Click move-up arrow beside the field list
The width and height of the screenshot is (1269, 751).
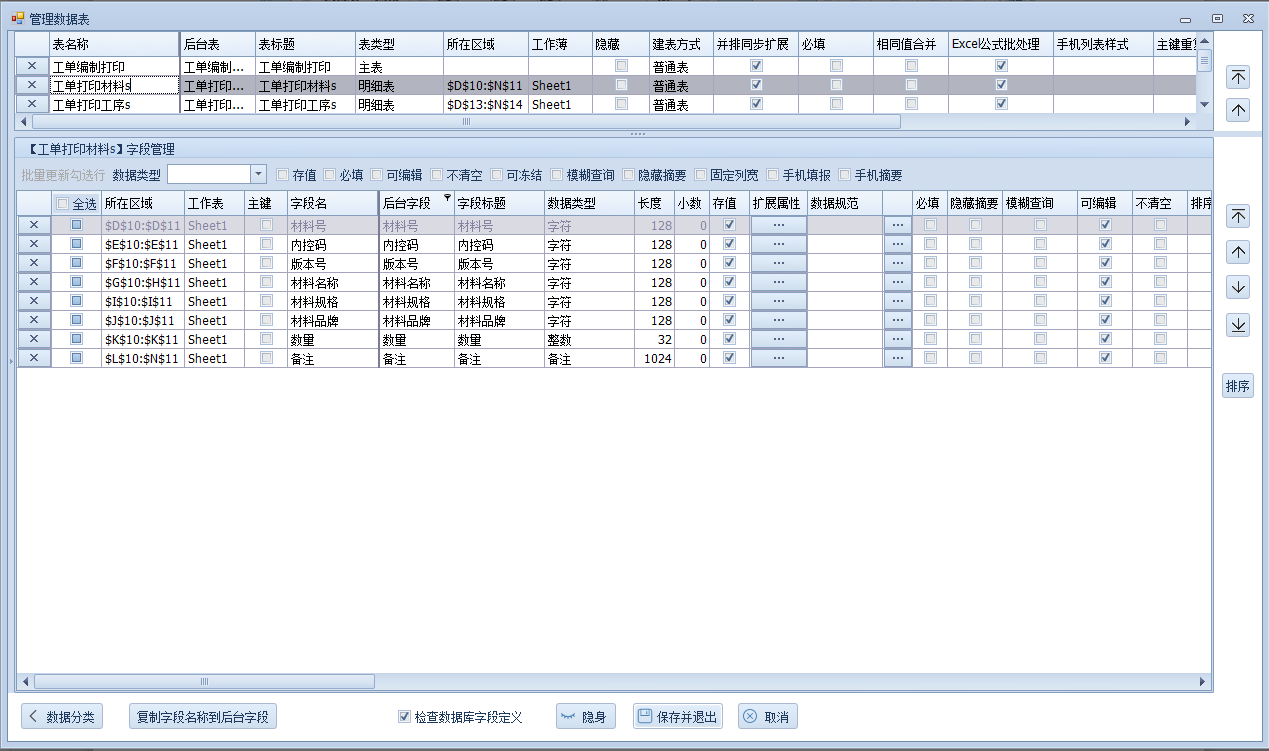coord(1238,252)
